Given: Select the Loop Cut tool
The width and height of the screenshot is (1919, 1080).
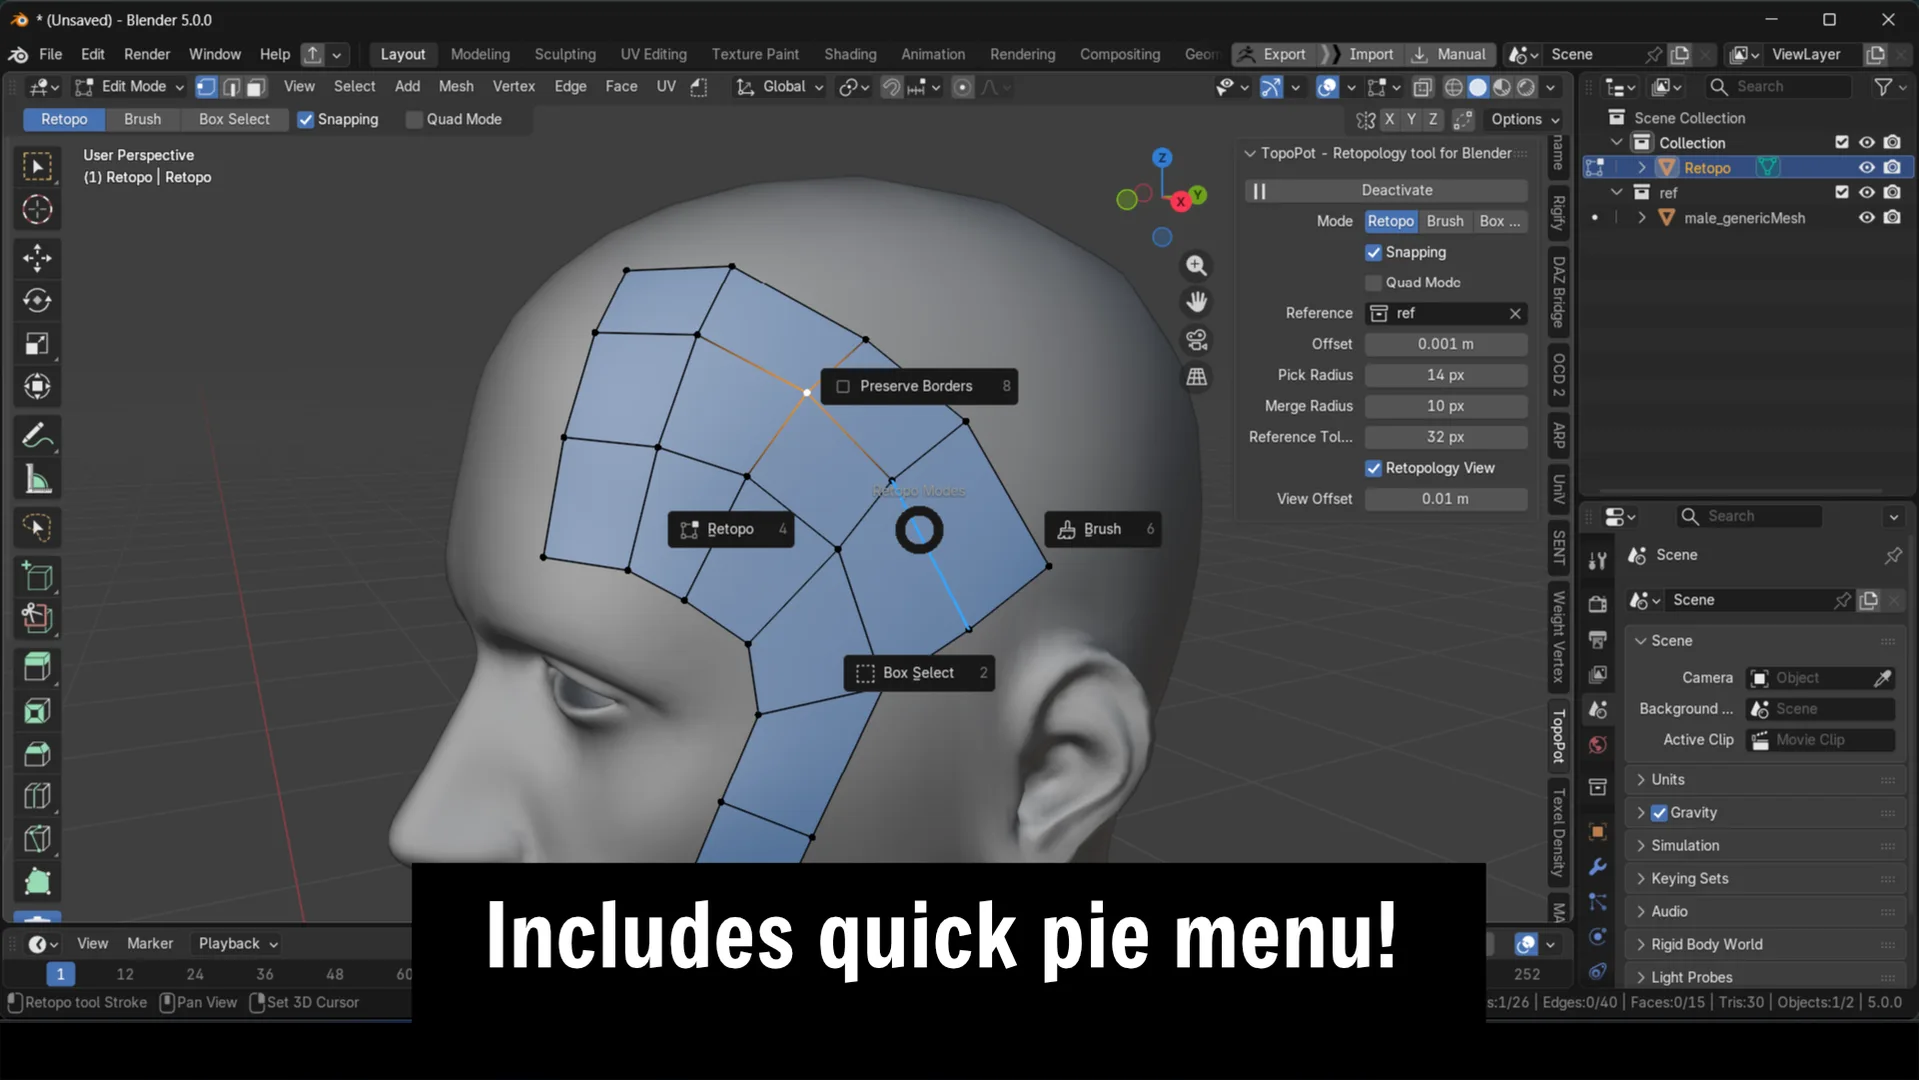Looking at the screenshot, I should [37, 797].
